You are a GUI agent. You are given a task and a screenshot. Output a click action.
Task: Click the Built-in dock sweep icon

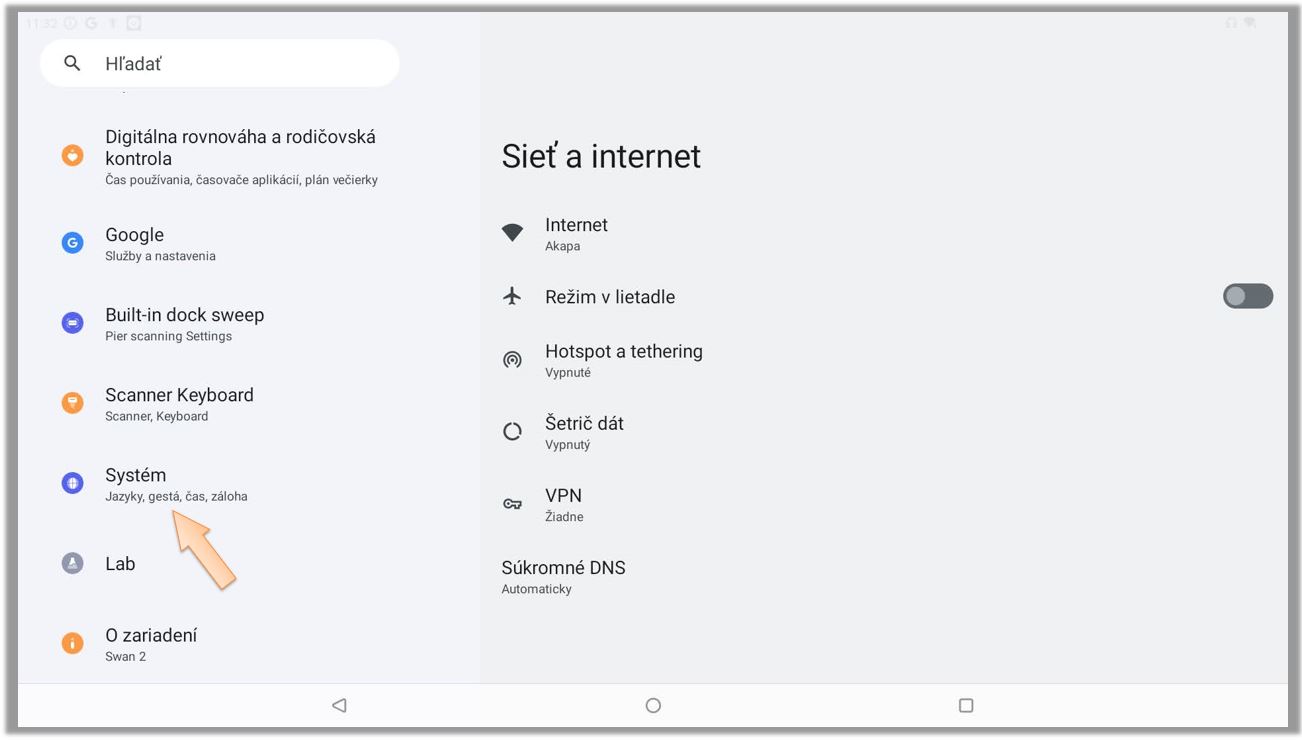click(x=72, y=323)
